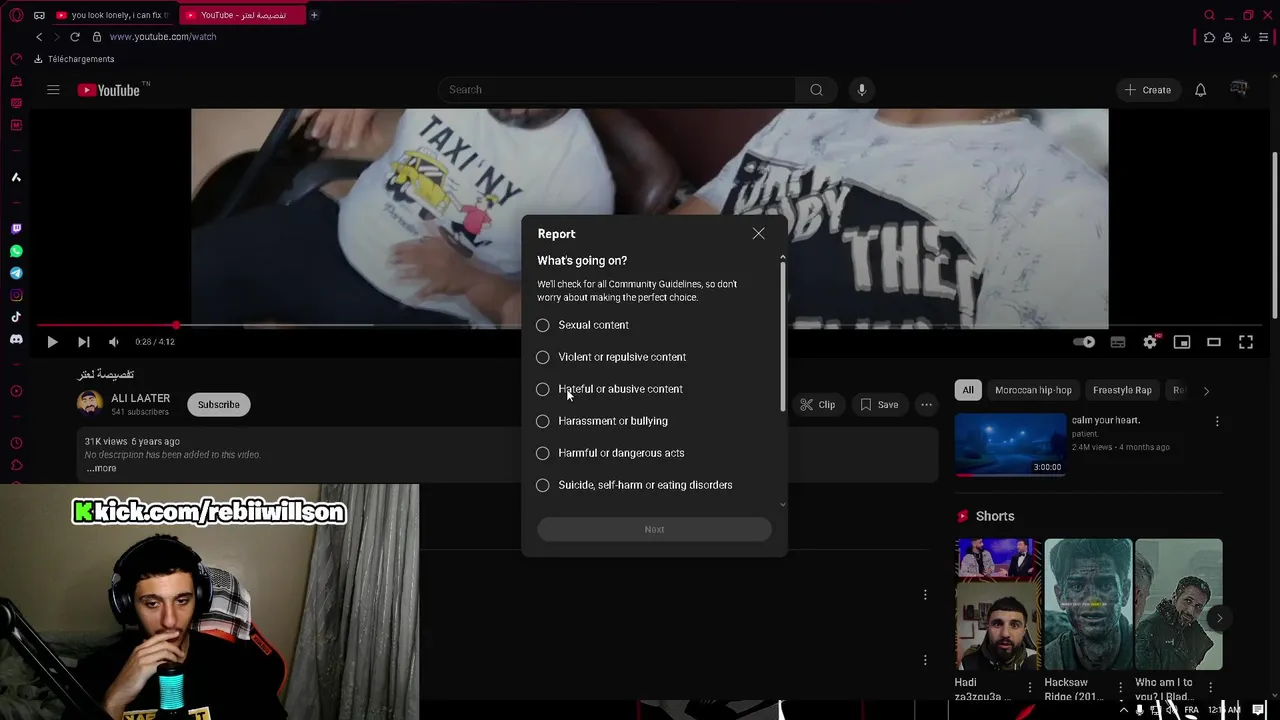This screenshot has width=1280, height=720.
Task: Switch to theater mode
Action: coord(1214,342)
